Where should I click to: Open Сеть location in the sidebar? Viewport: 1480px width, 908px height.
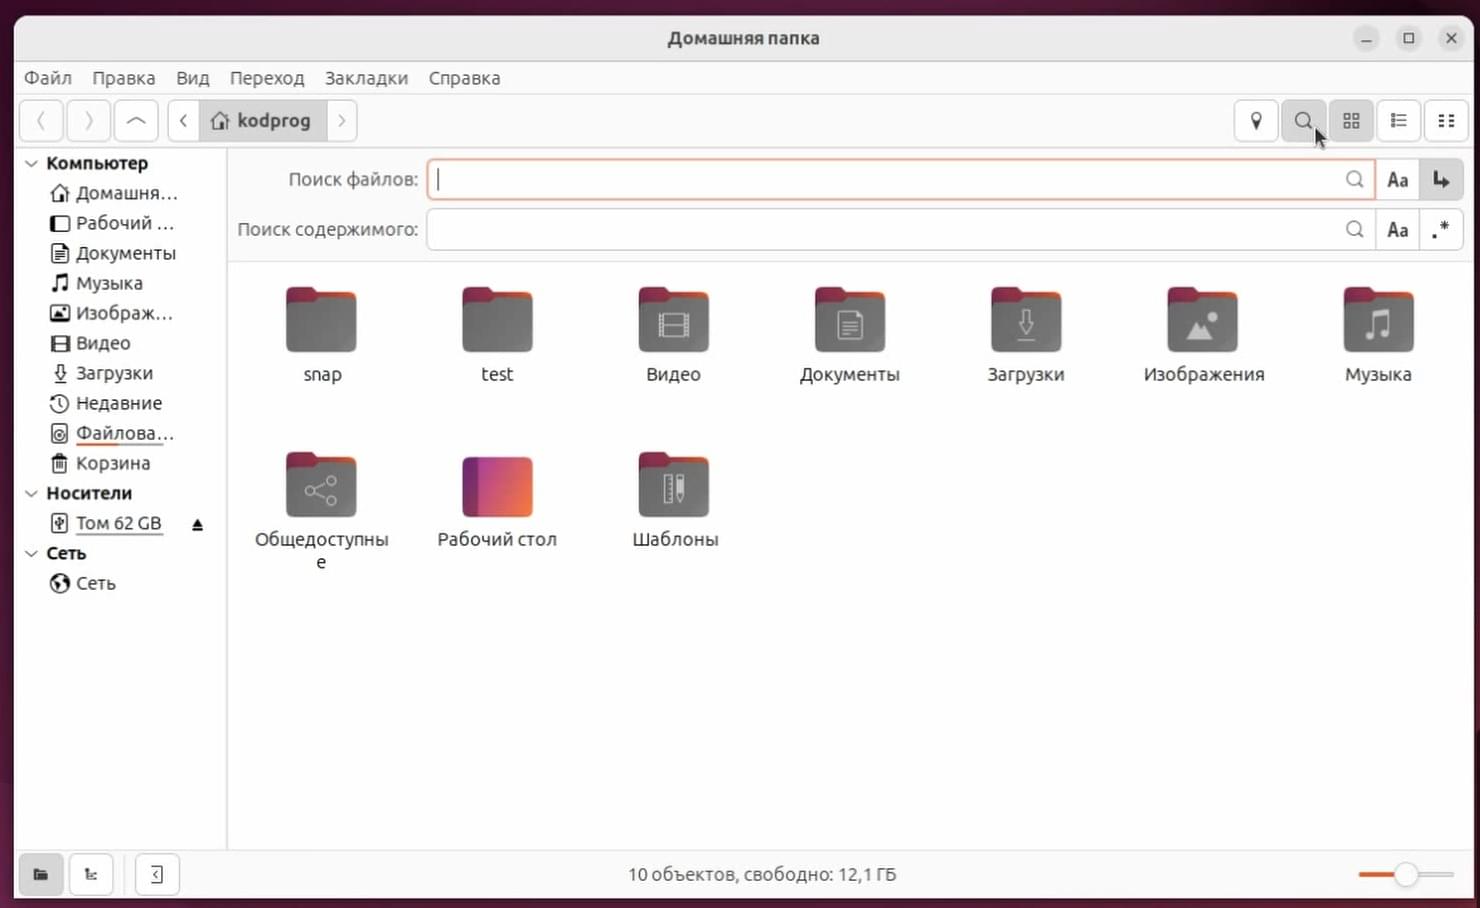pos(83,583)
